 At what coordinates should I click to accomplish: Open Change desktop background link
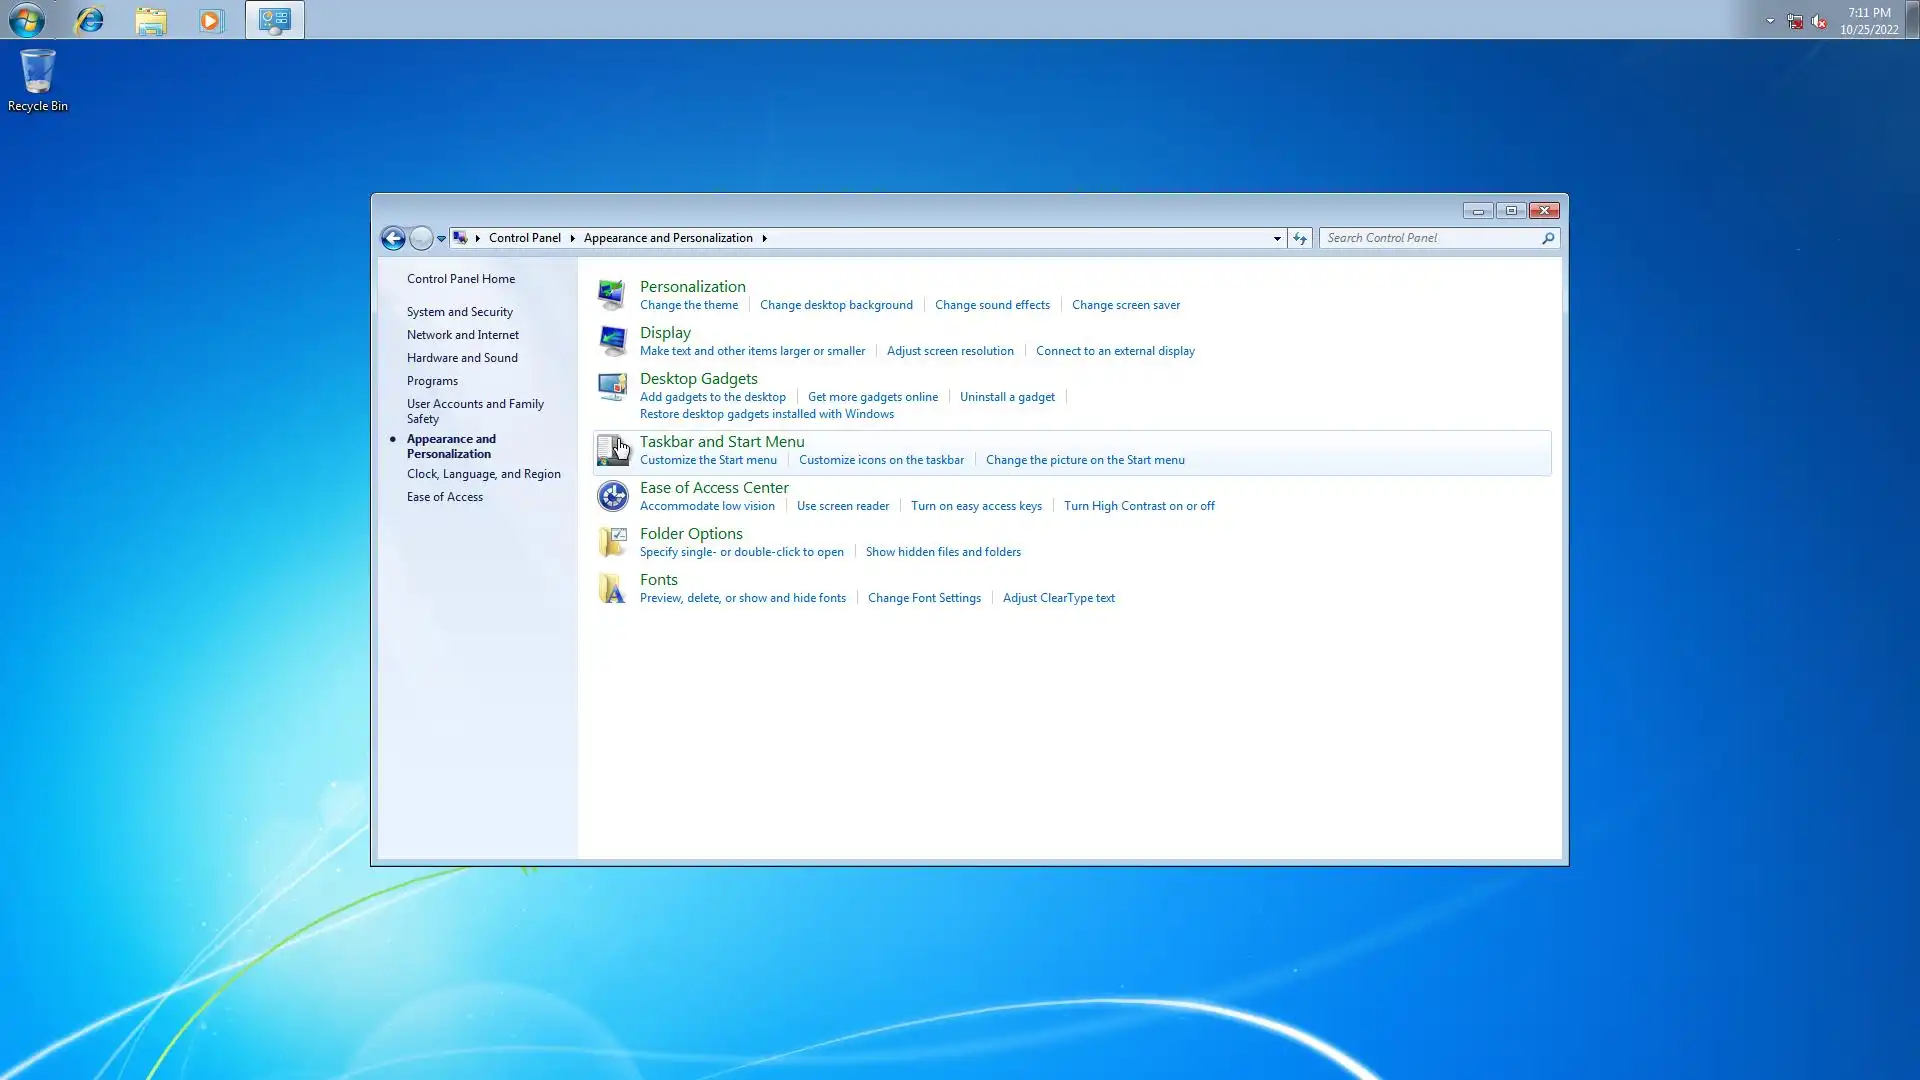coord(836,305)
